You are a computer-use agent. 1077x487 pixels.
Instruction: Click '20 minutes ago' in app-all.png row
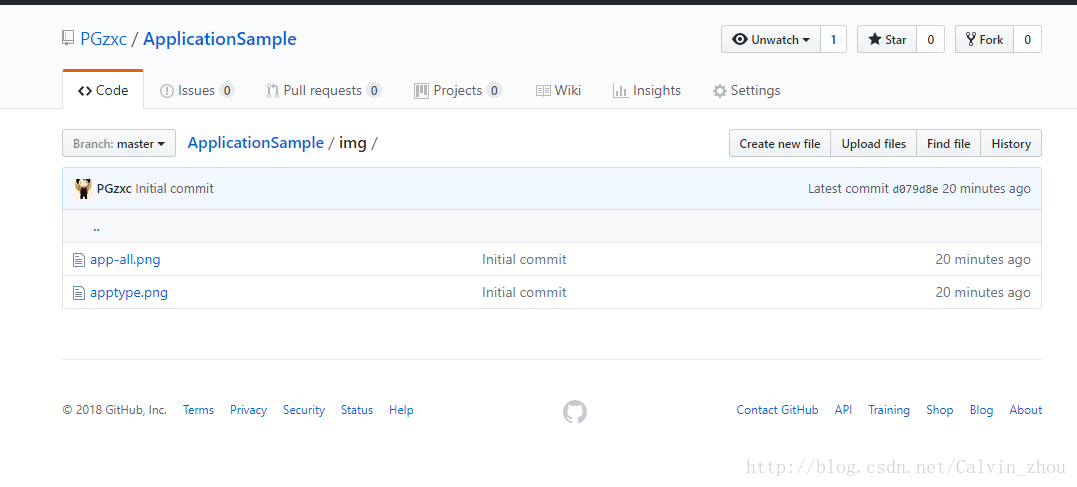[983, 260]
